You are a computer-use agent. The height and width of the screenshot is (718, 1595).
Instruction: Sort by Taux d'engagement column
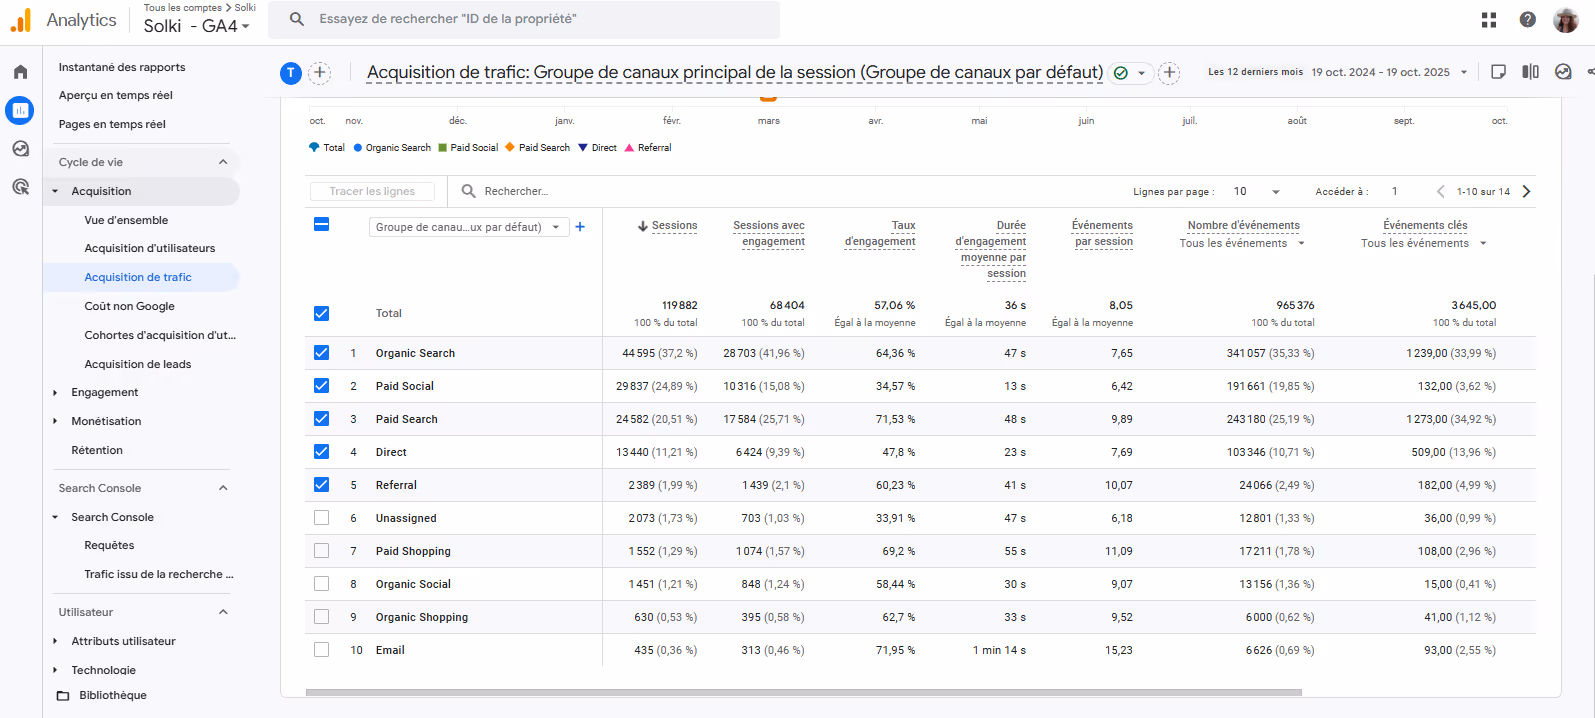click(880, 233)
